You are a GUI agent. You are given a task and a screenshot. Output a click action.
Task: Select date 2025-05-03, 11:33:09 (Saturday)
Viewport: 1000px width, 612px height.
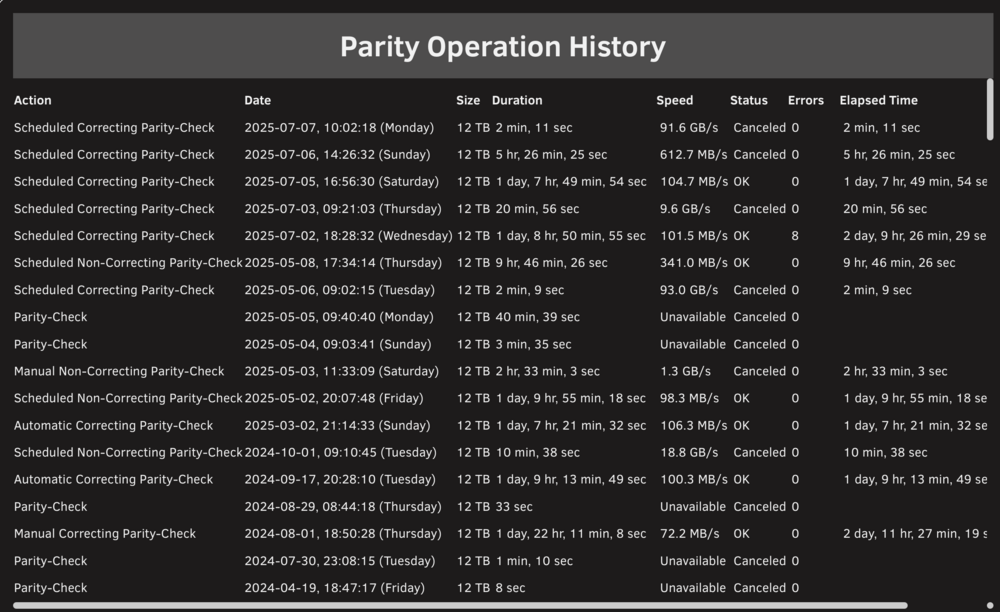[x=342, y=371]
